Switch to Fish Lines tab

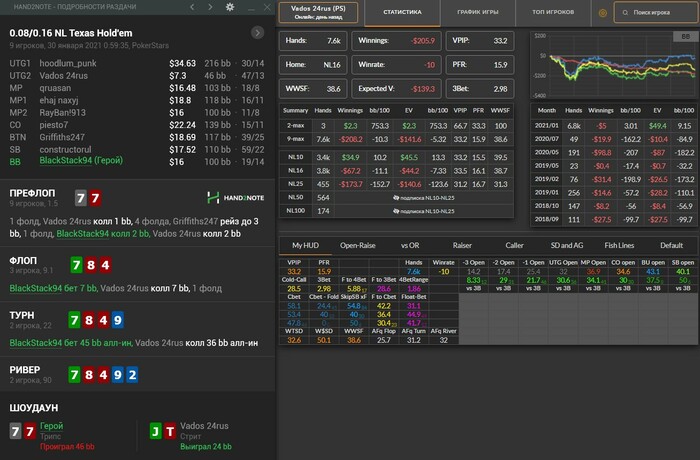[619, 246]
